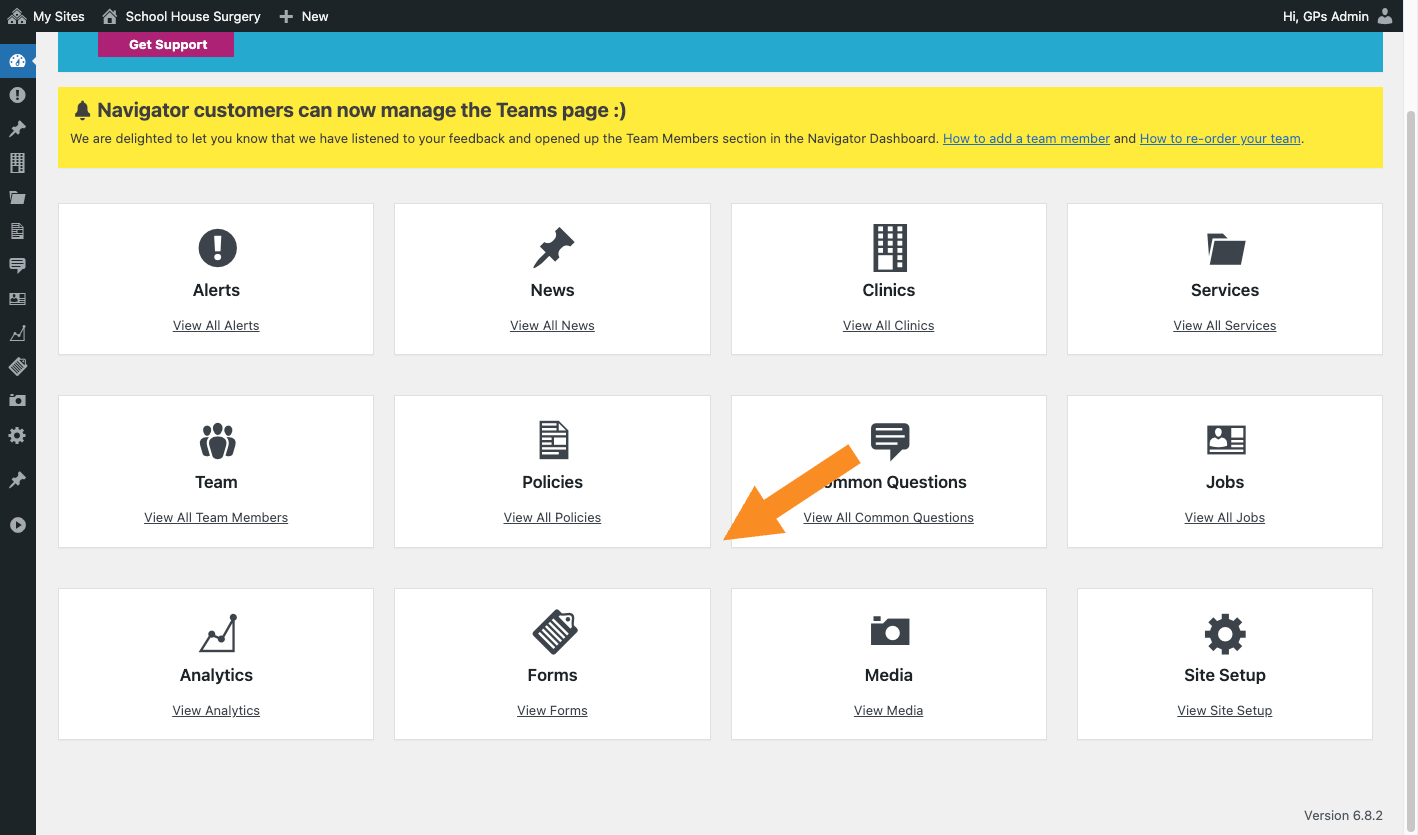Open the How to add a team member link
The width and height of the screenshot is (1418, 835).
(1026, 139)
